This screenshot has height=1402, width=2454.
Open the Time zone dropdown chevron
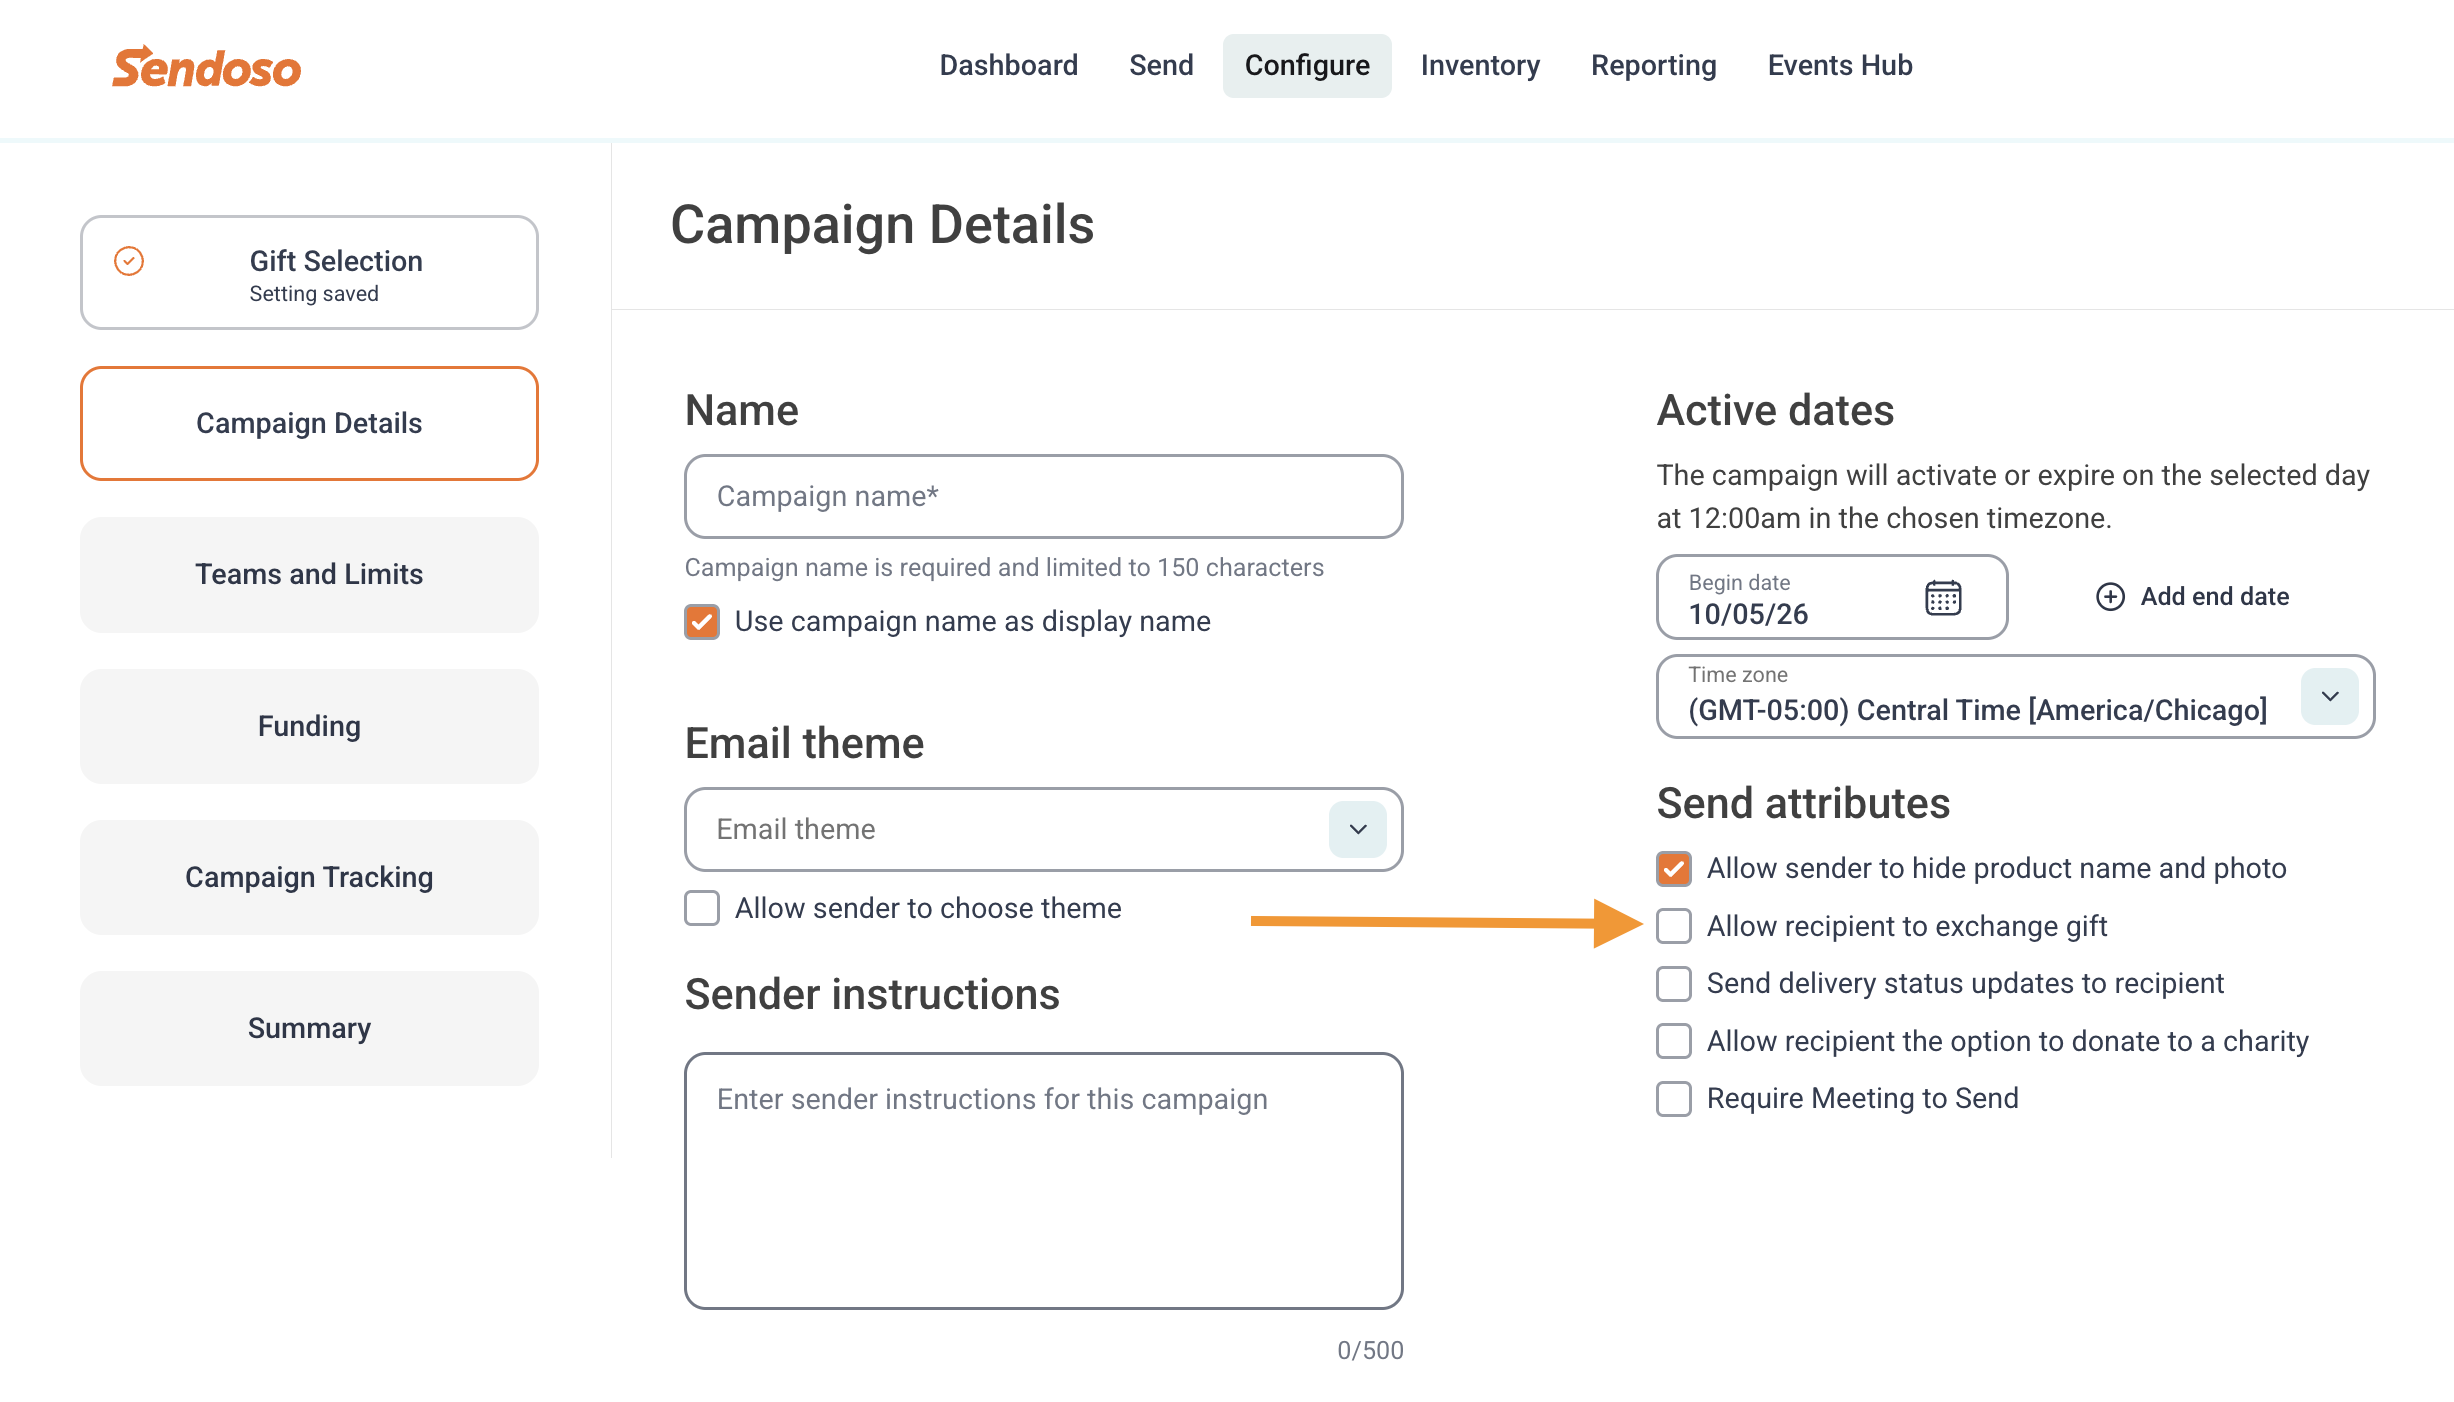(2330, 696)
